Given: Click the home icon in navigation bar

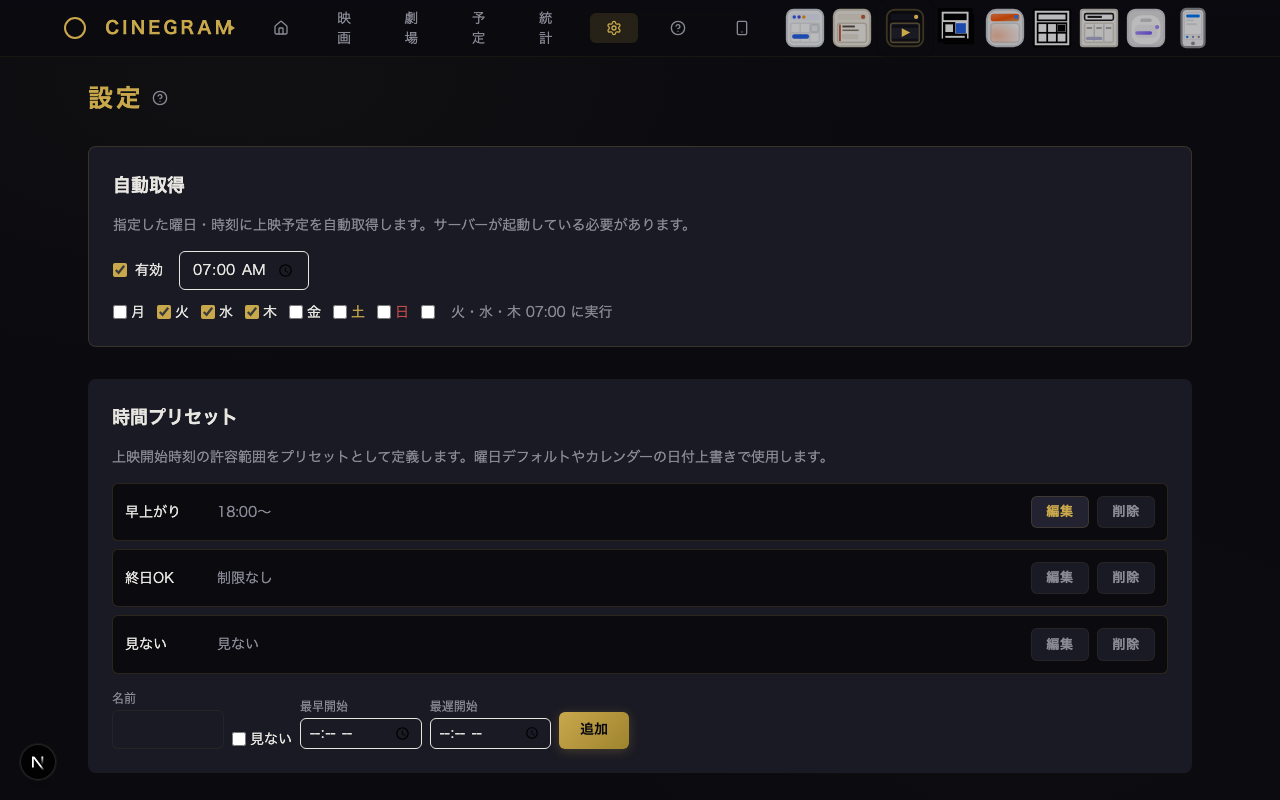Looking at the screenshot, I should (281, 28).
